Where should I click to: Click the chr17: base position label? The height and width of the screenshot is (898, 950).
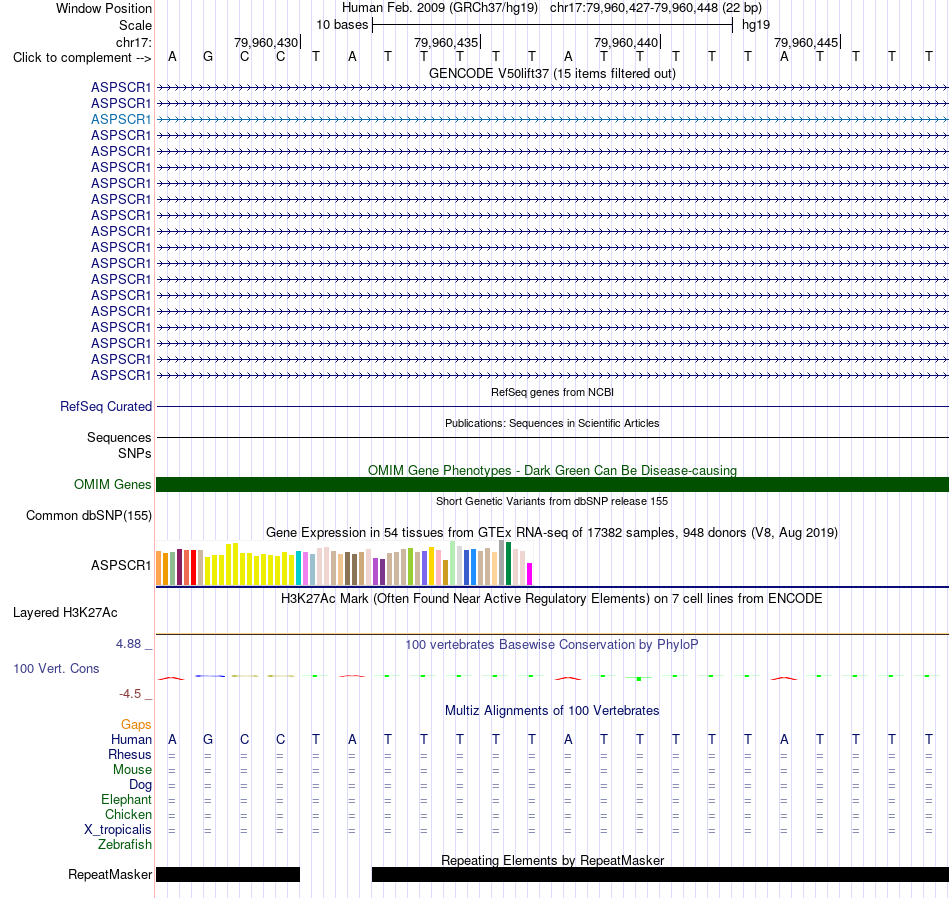(x=133, y=42)
